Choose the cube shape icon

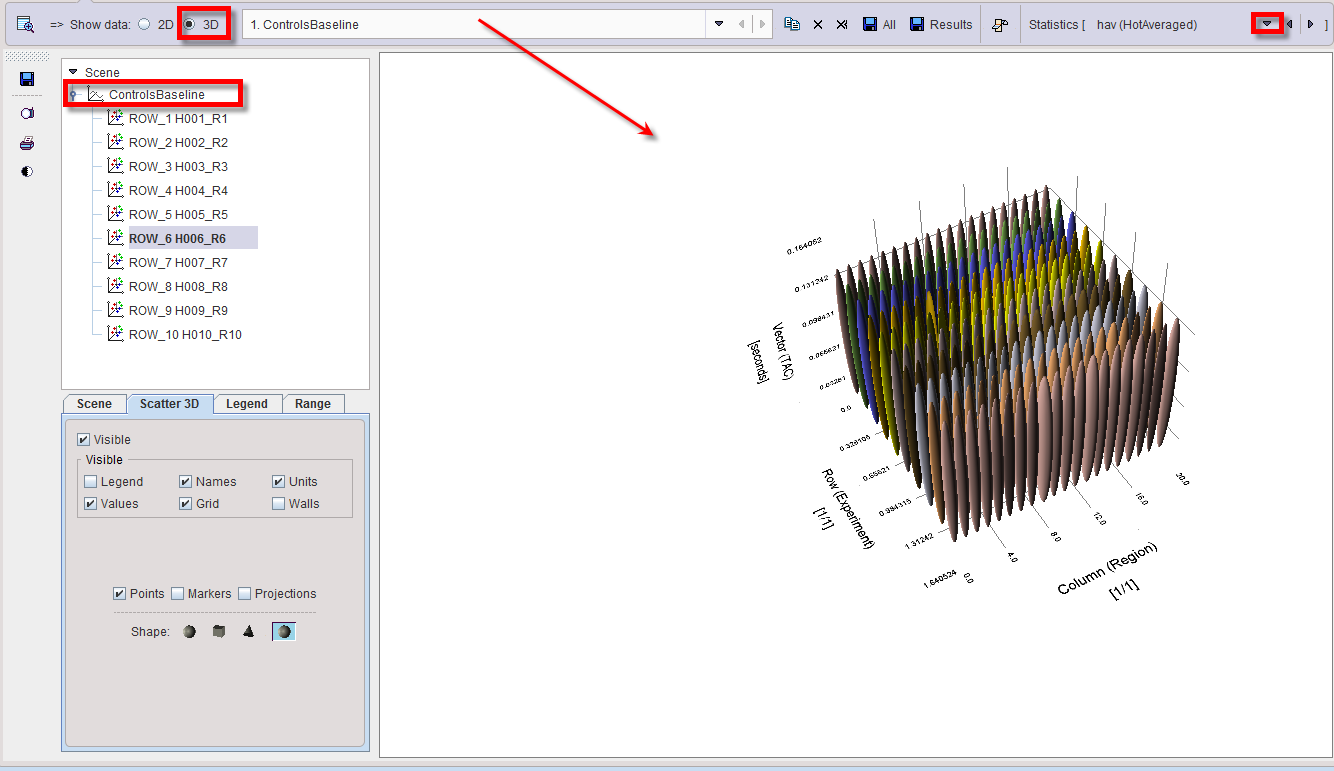point(219,632)
